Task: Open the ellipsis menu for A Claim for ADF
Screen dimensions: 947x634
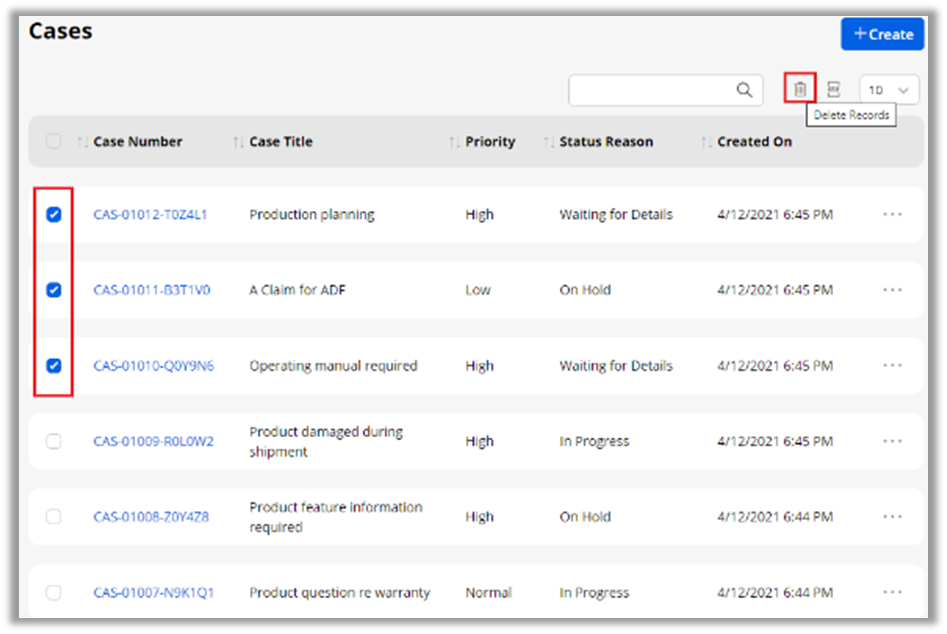Action: [892, 290]
